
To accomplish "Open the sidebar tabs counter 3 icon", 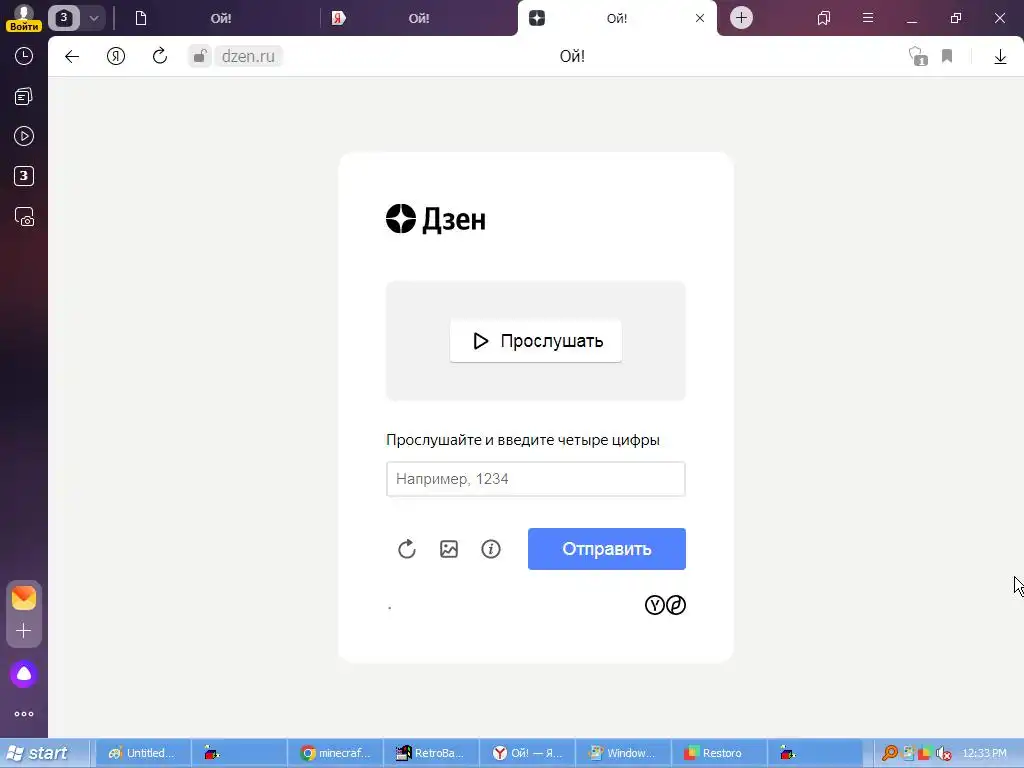I will pyautogui.click(x=24, y=176).
